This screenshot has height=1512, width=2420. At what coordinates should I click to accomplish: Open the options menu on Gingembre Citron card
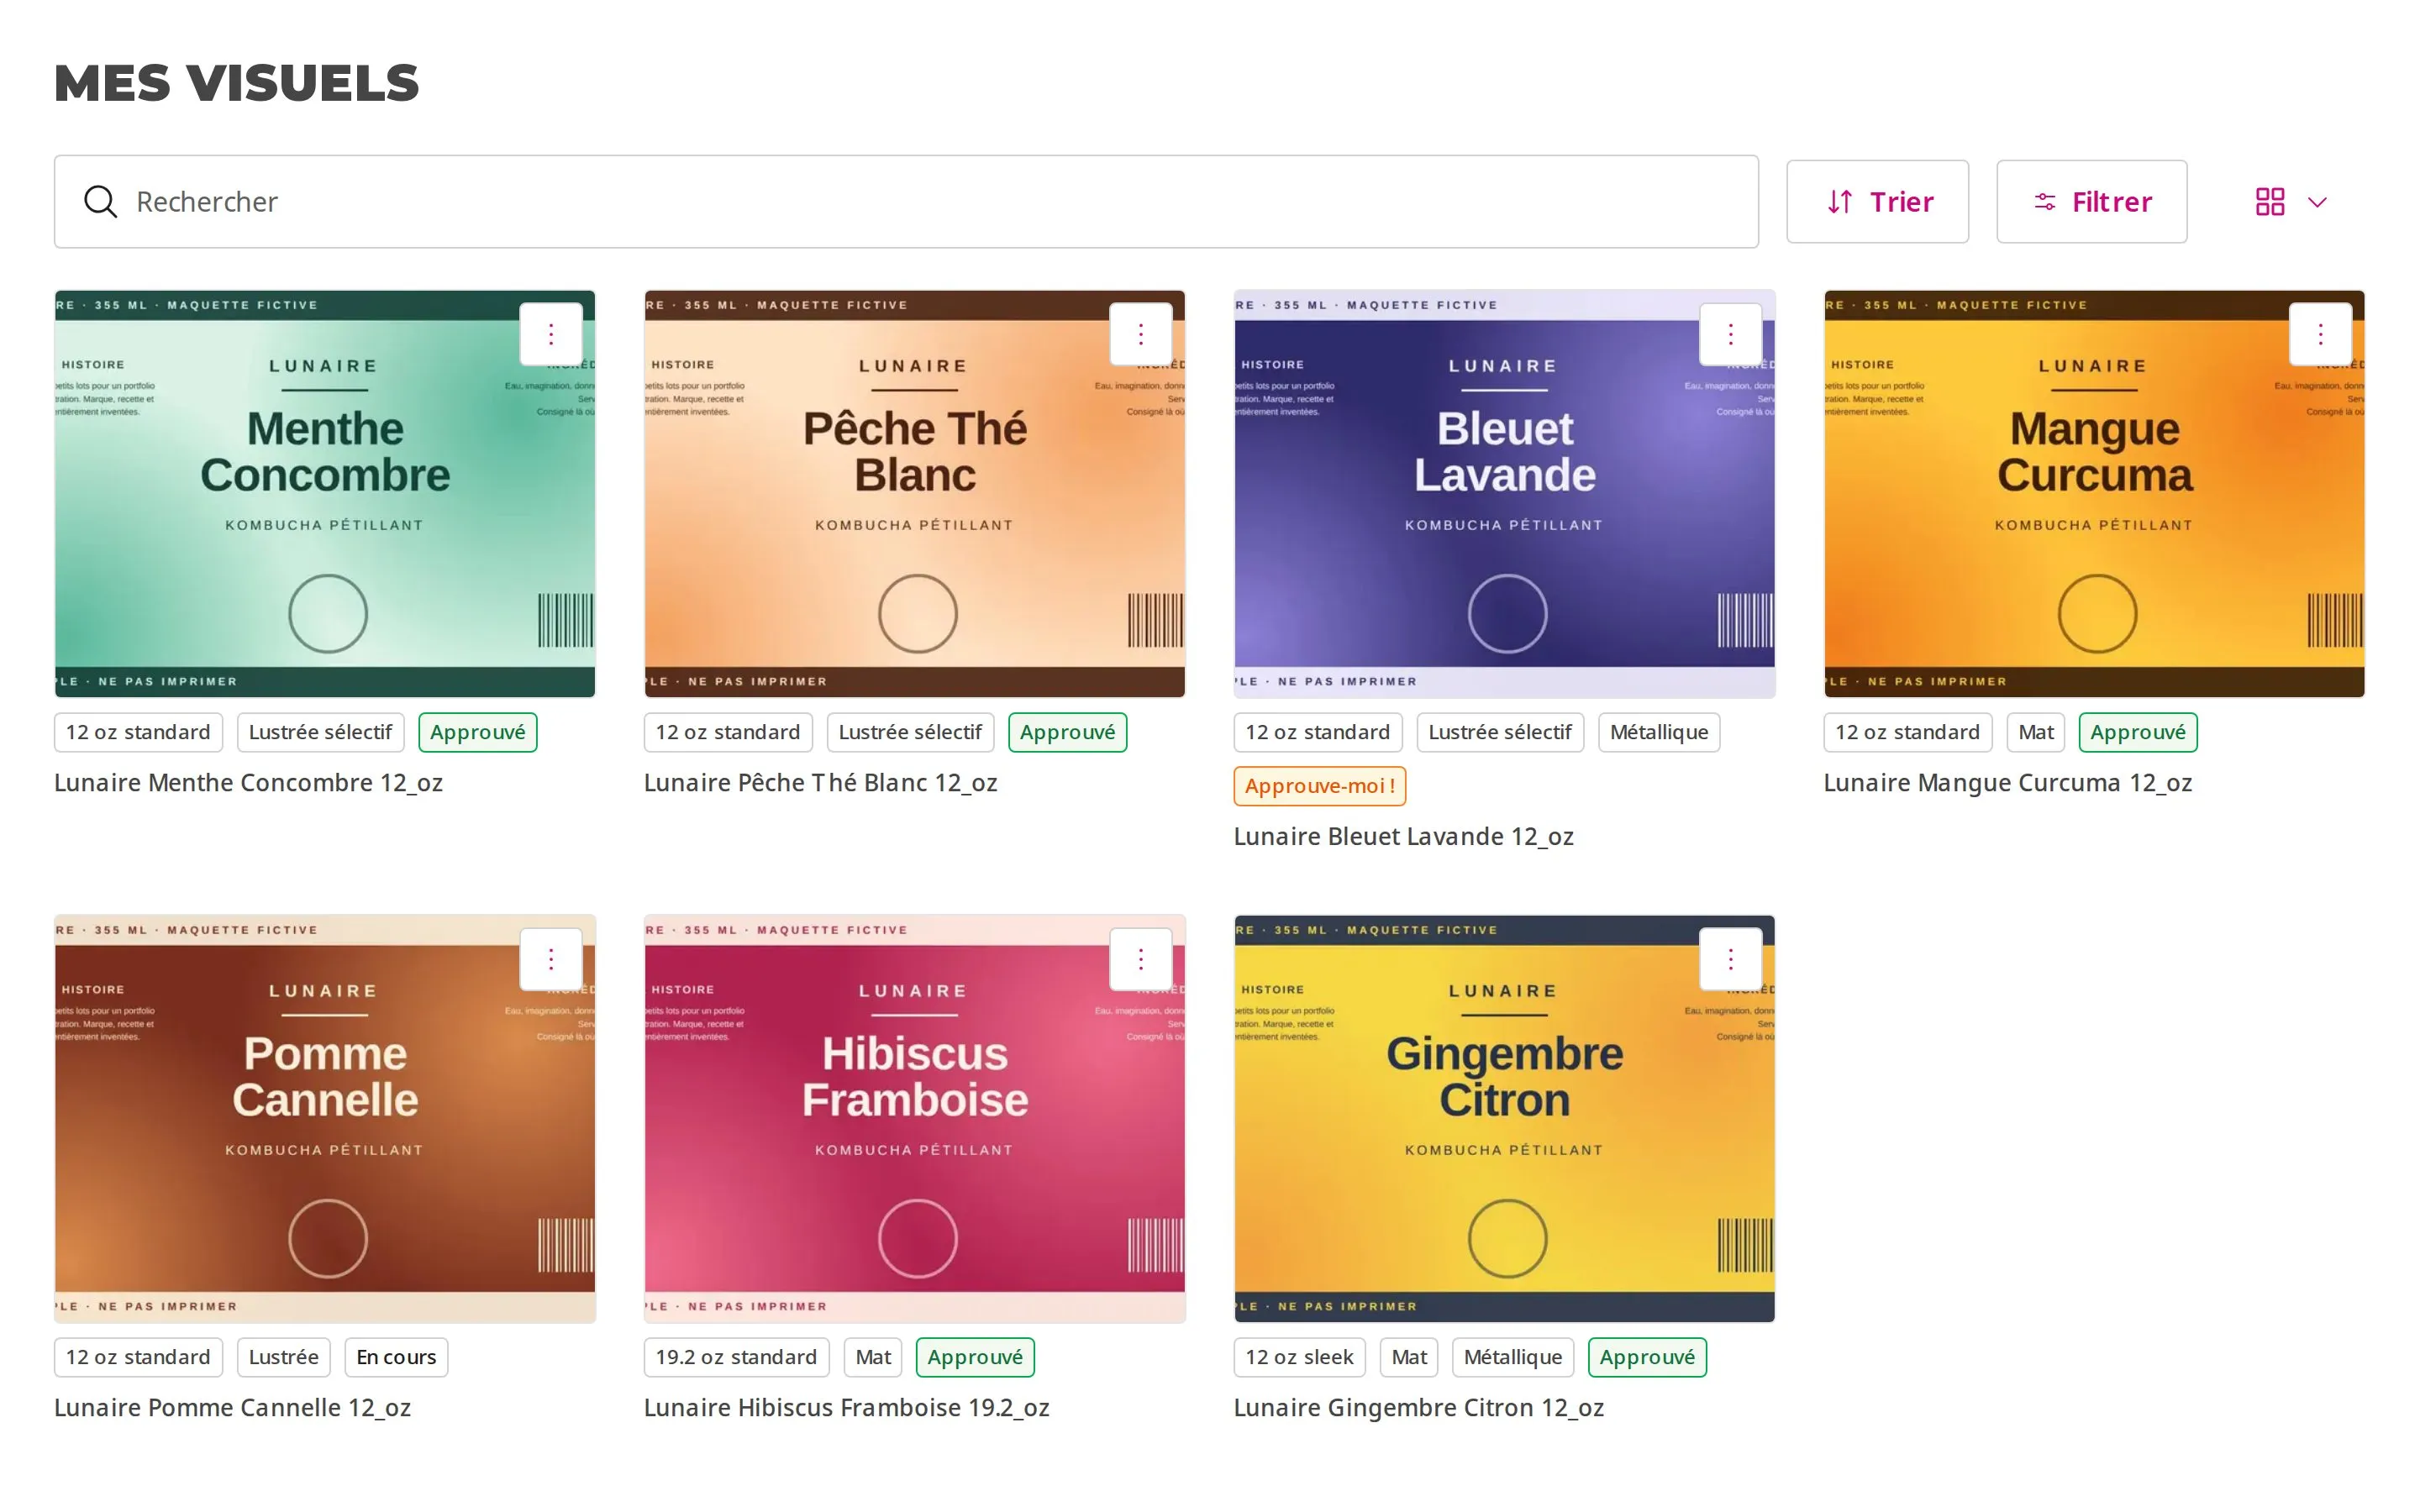tap(1731, 960)
